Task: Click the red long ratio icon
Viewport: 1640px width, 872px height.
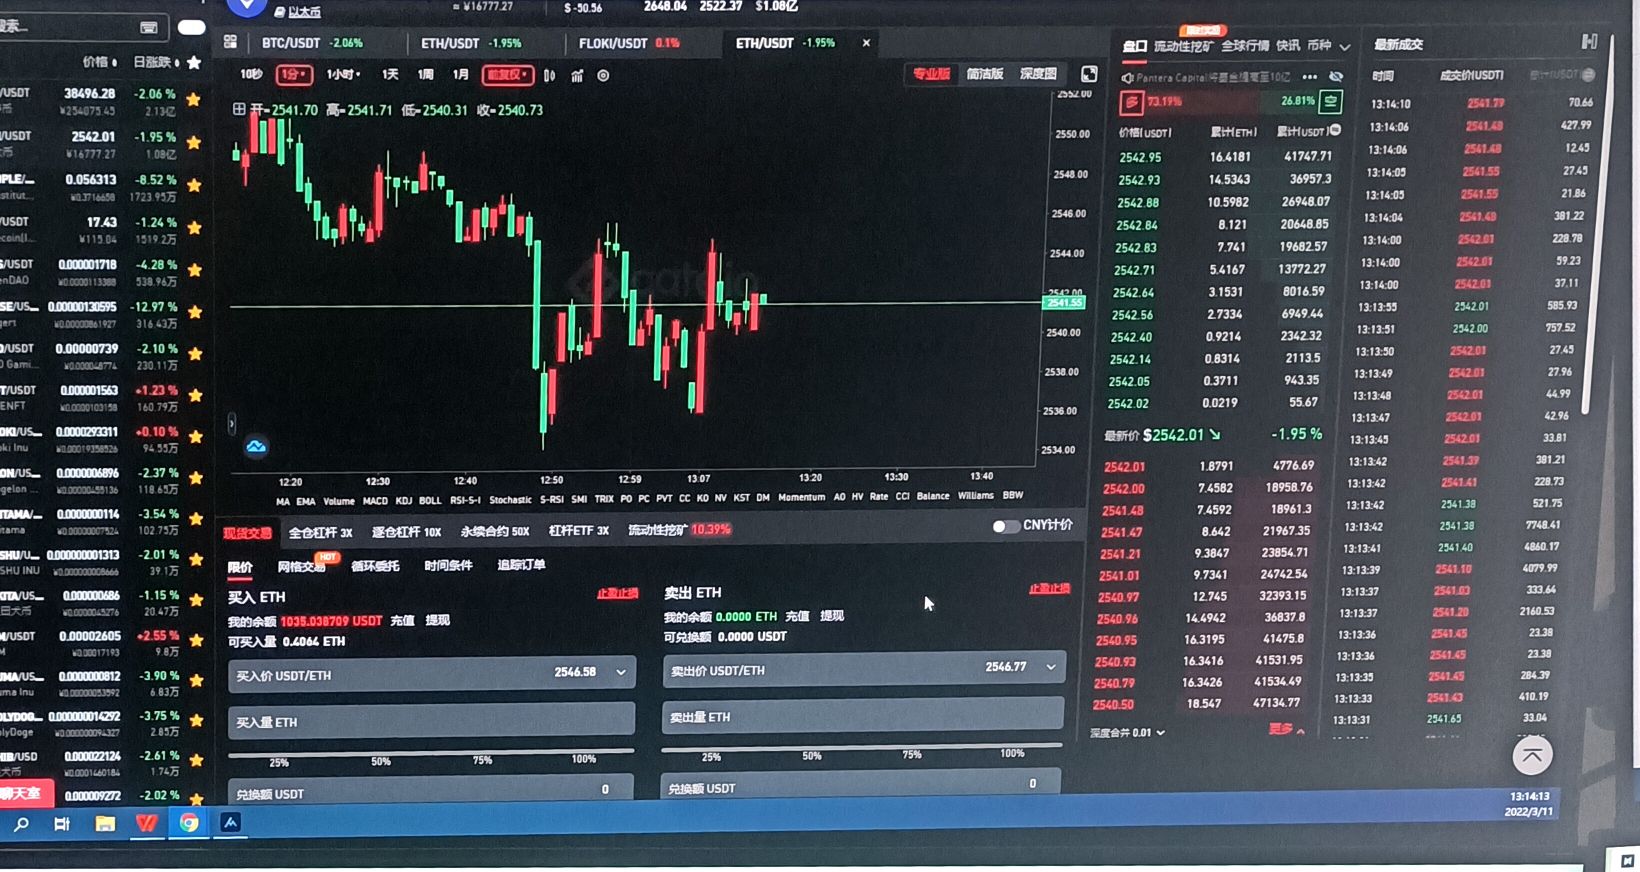Action: coord(1131,102)
